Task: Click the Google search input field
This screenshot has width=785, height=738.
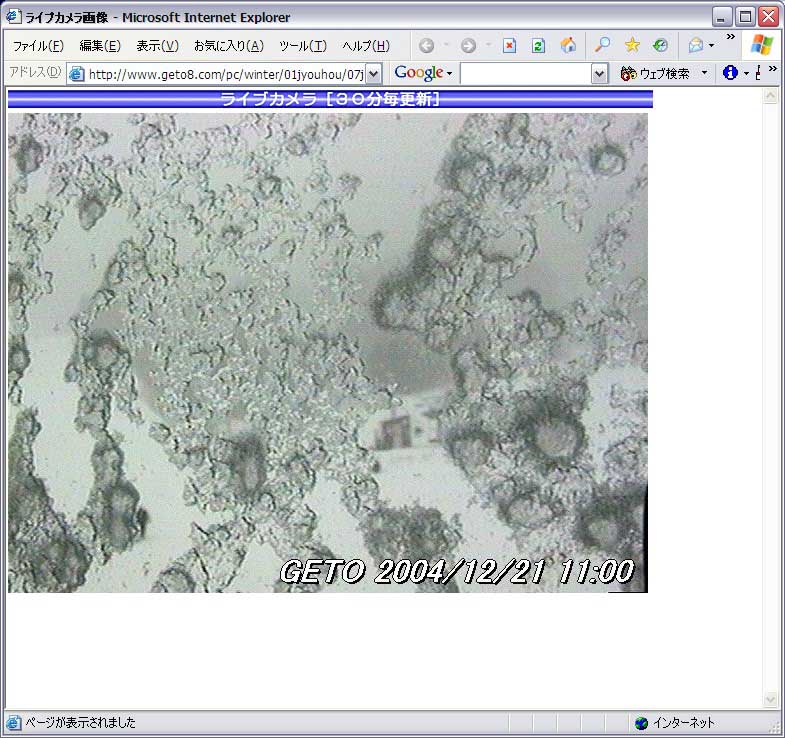Action: click(526, 74)
